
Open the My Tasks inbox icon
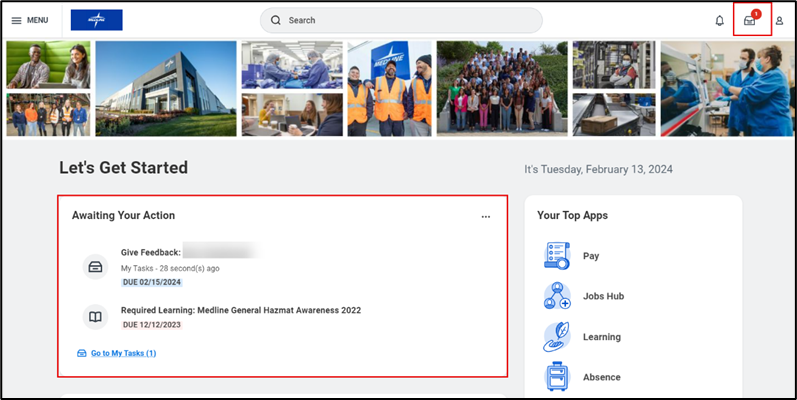[750, 21]
